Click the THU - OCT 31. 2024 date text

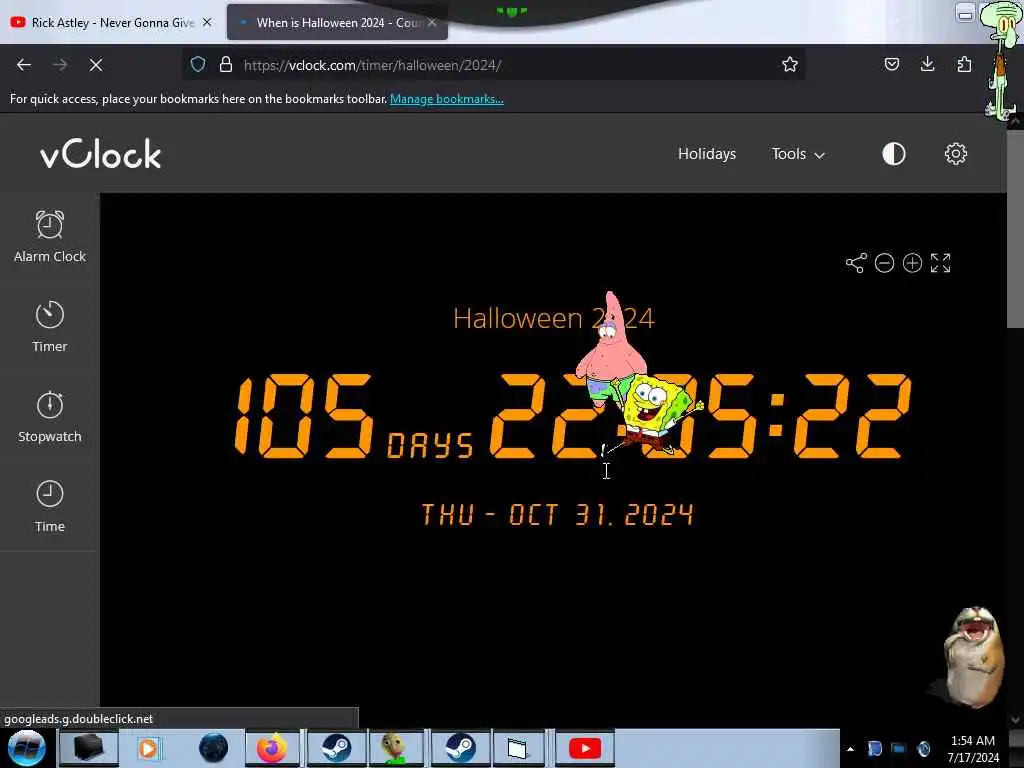pyautogui.click(x=557, y=515)
